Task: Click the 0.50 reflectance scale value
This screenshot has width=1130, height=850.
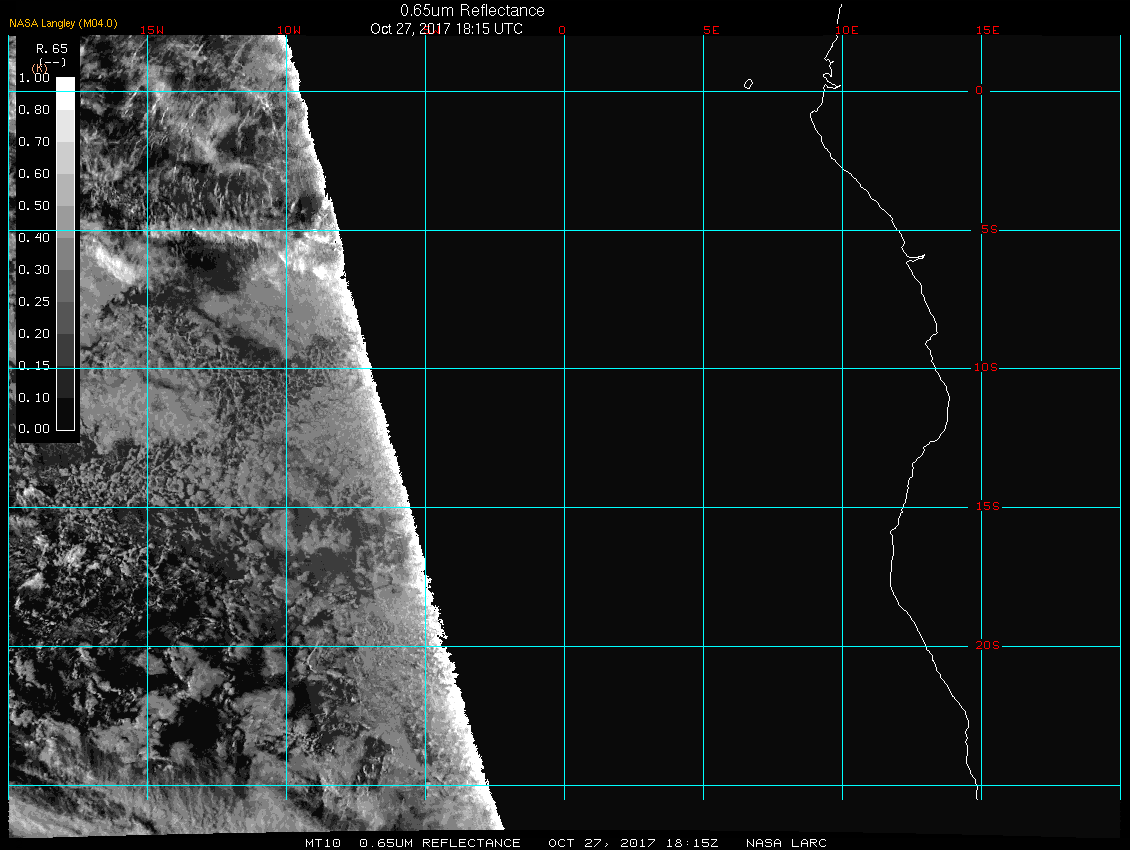Action: point(34,205)
